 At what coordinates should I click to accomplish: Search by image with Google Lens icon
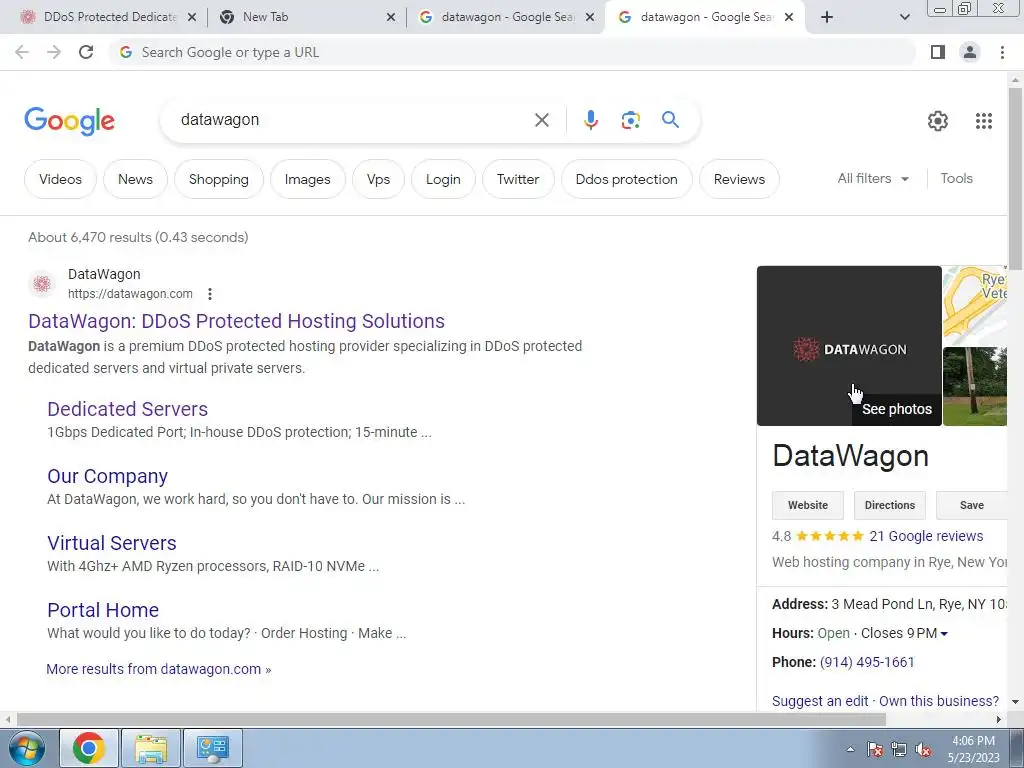point(630,120)
